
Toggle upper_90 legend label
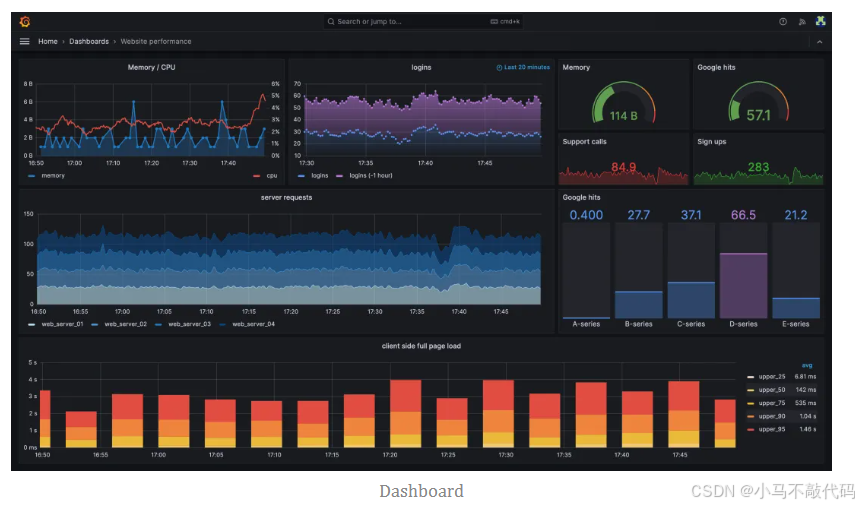point(772,416)
